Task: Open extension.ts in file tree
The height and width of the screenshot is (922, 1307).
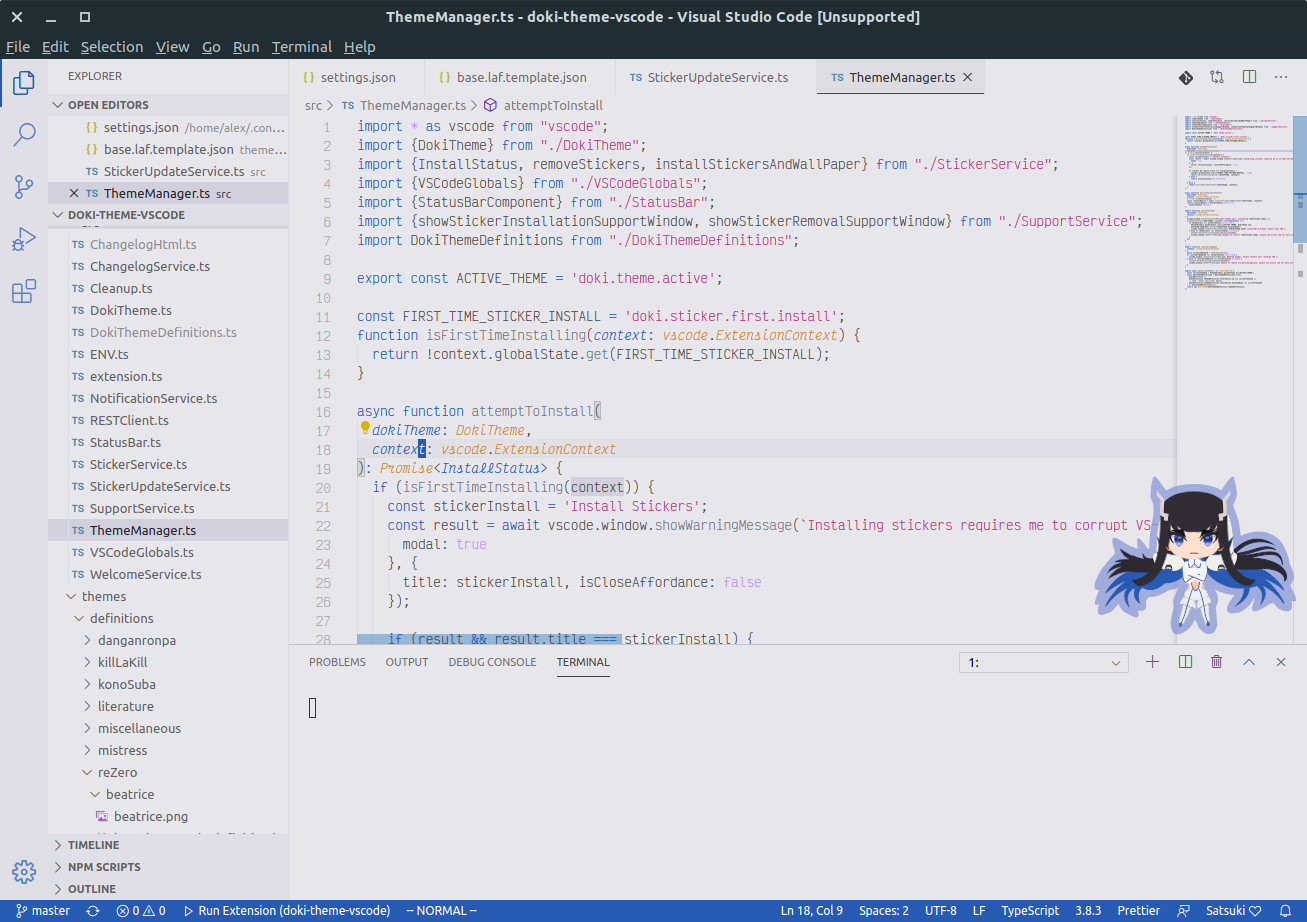Action: tap(168, 376)
